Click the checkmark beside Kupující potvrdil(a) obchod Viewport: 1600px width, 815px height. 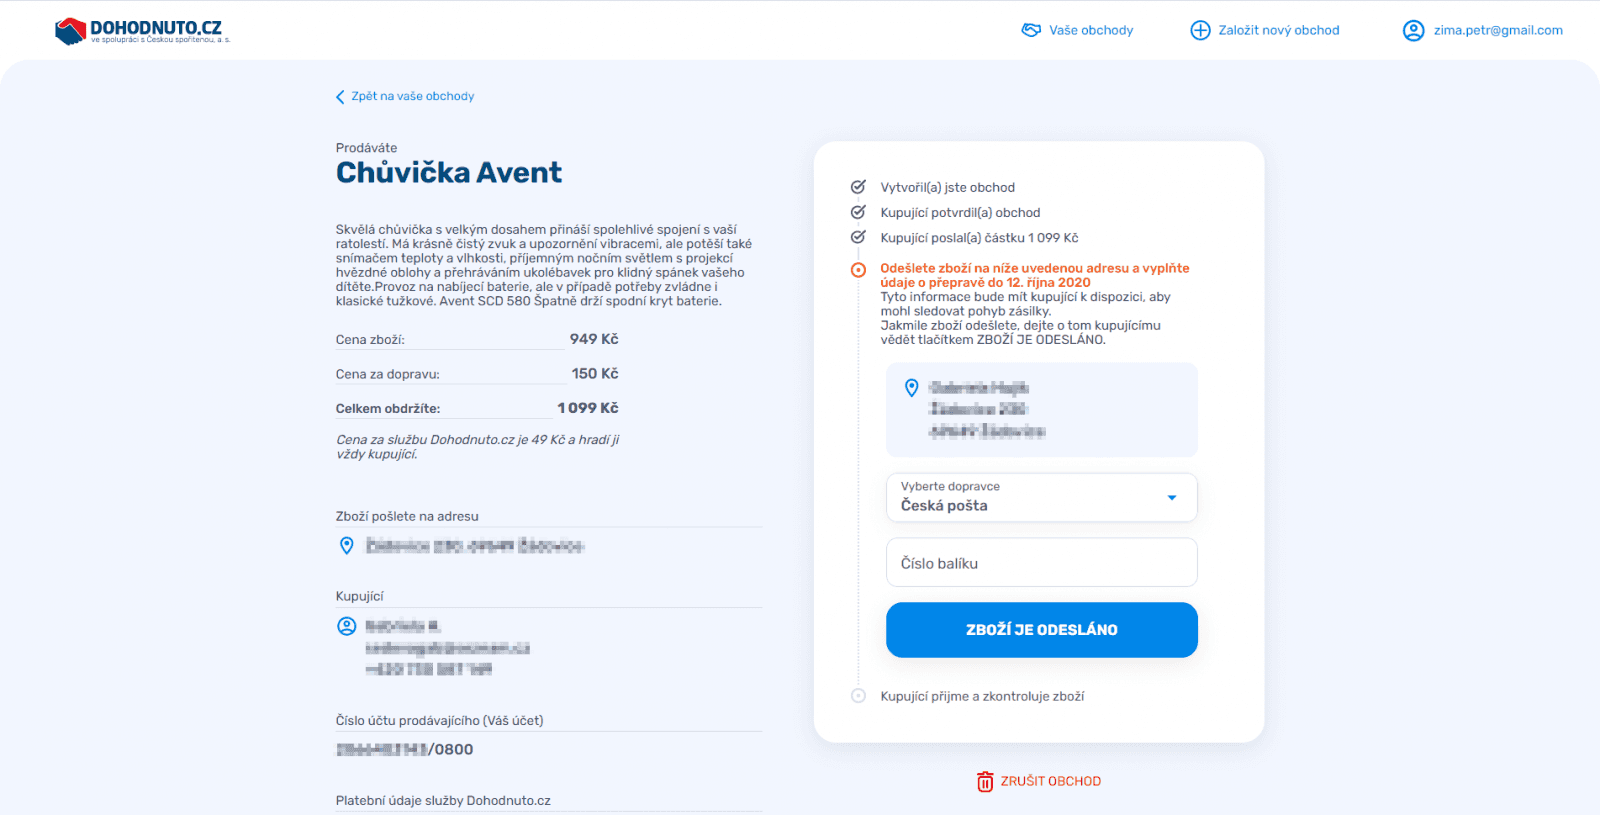(x=858, y=212)
